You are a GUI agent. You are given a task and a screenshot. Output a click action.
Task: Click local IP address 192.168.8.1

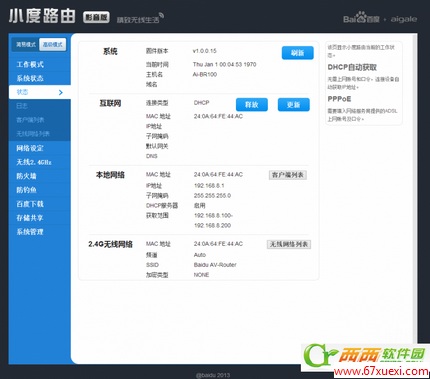pyautogui.click(x=209, y=186)
